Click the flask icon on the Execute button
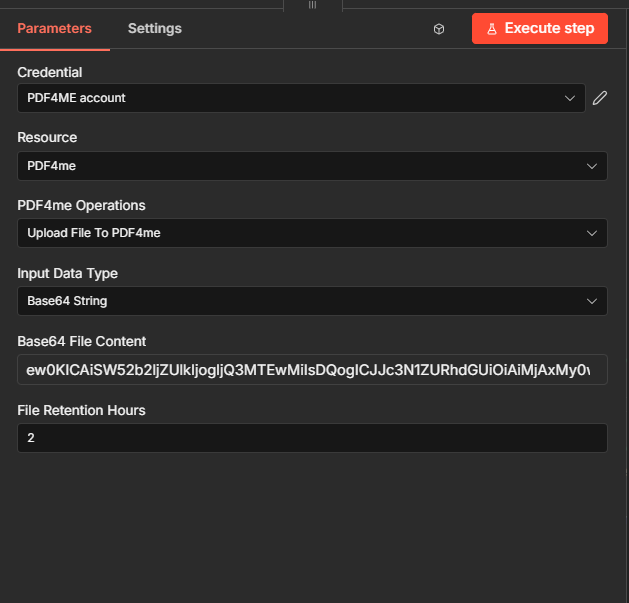Viewport: 629px width, 603px height. pyautogui.click(x=492, y=29)
